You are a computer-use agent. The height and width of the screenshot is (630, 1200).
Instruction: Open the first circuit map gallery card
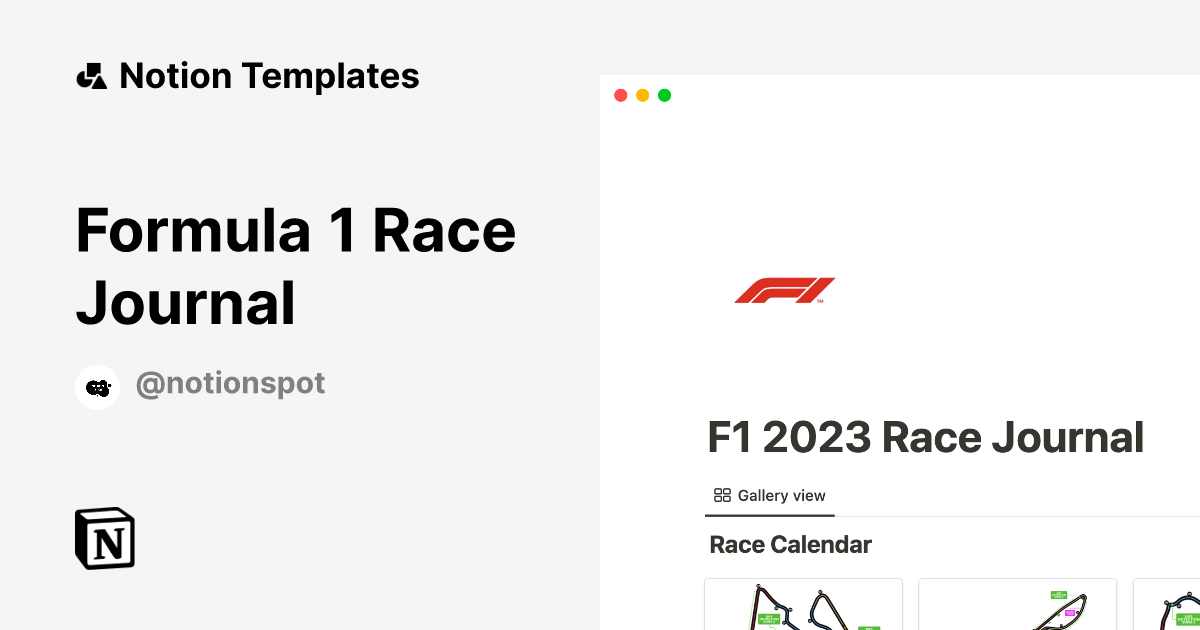coord(803,605)
